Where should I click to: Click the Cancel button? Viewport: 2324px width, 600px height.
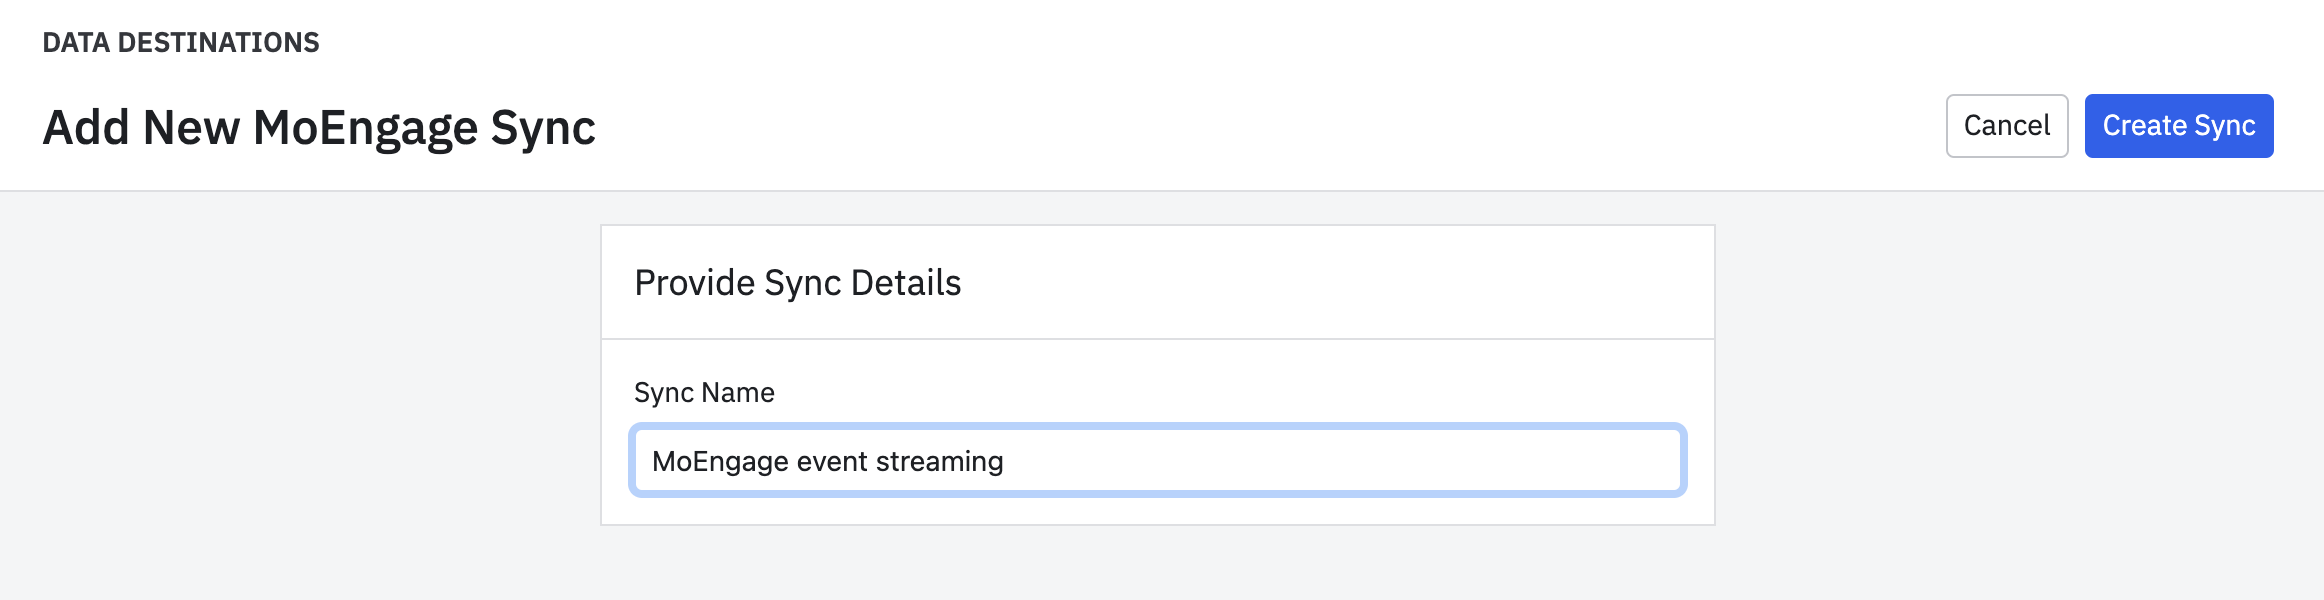coord(2006,126)
